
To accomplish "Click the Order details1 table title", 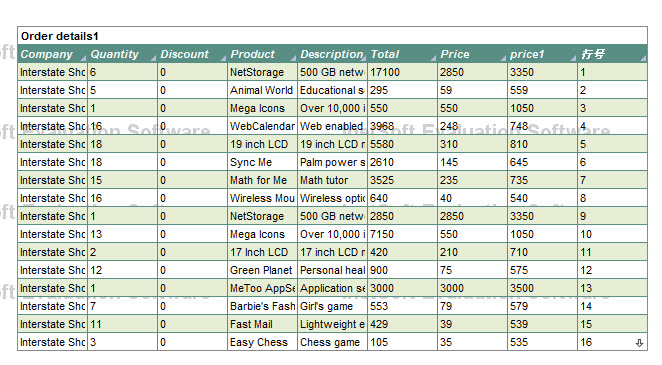I will 60,36.
